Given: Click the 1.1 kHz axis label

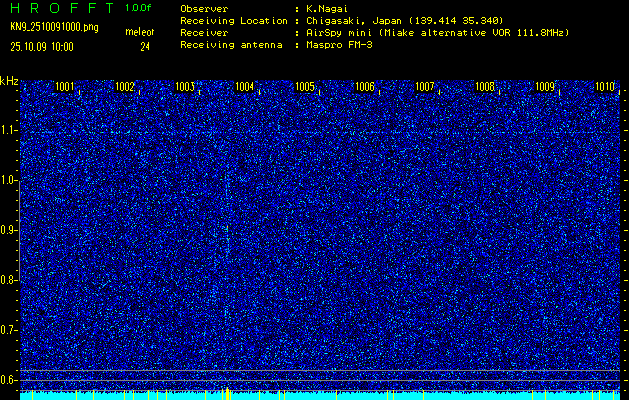Looking at the screenshot, I should point(9,130).
